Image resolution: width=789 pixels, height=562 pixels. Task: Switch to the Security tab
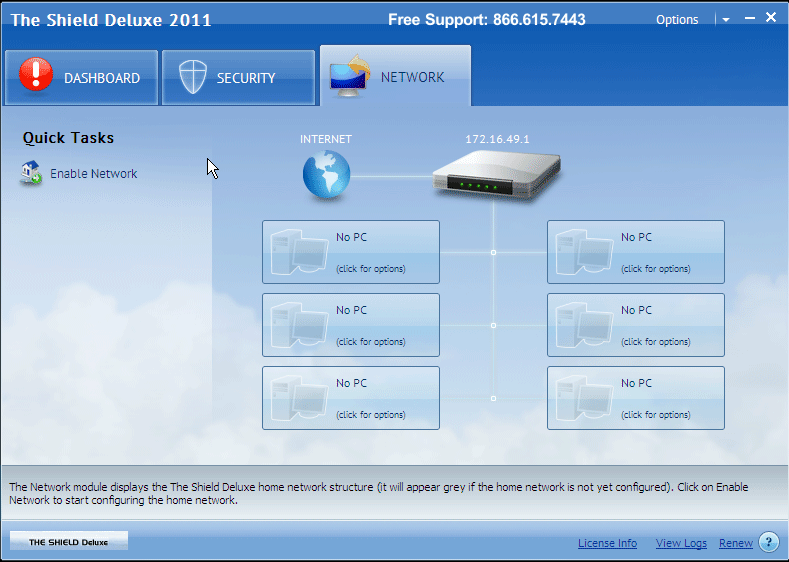pos(239,77)
